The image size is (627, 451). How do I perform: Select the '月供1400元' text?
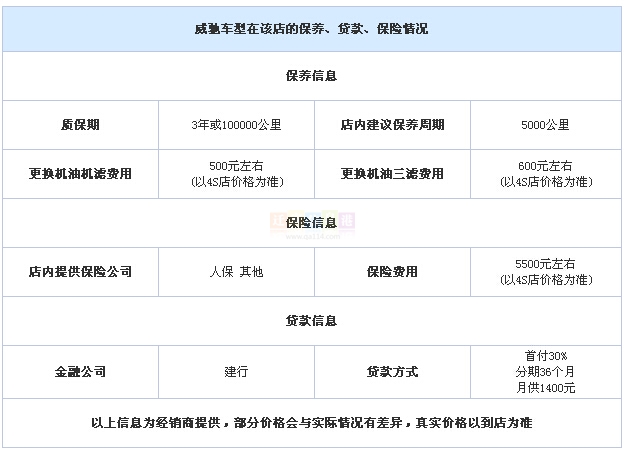[545, 387]
